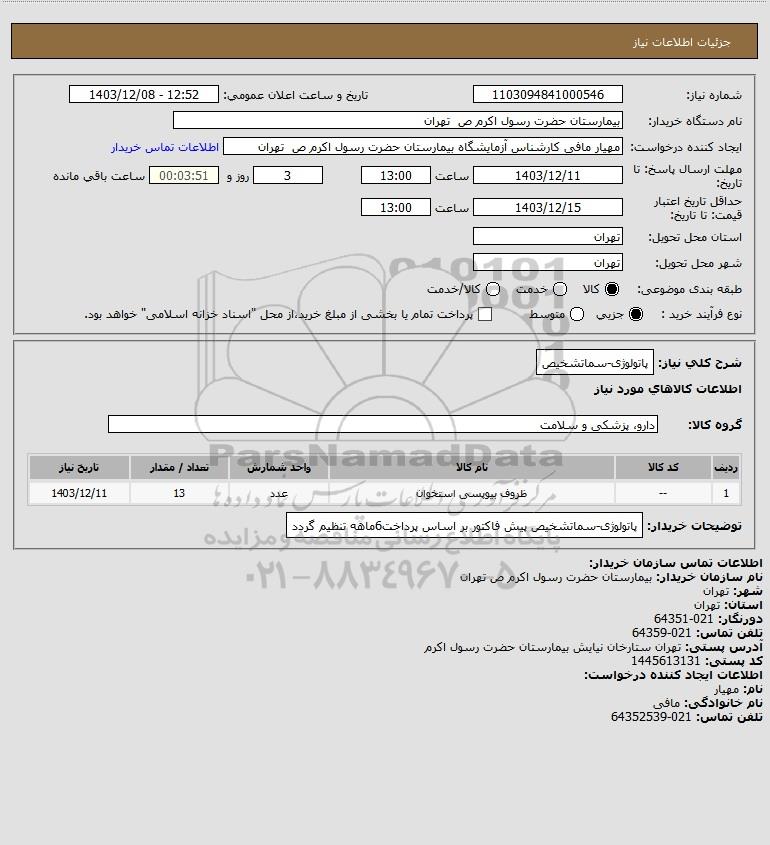Image resolution: width=770 pixels, height=845 pixels.
Task: Click the کد کالا column header
Action: [663, 467]
